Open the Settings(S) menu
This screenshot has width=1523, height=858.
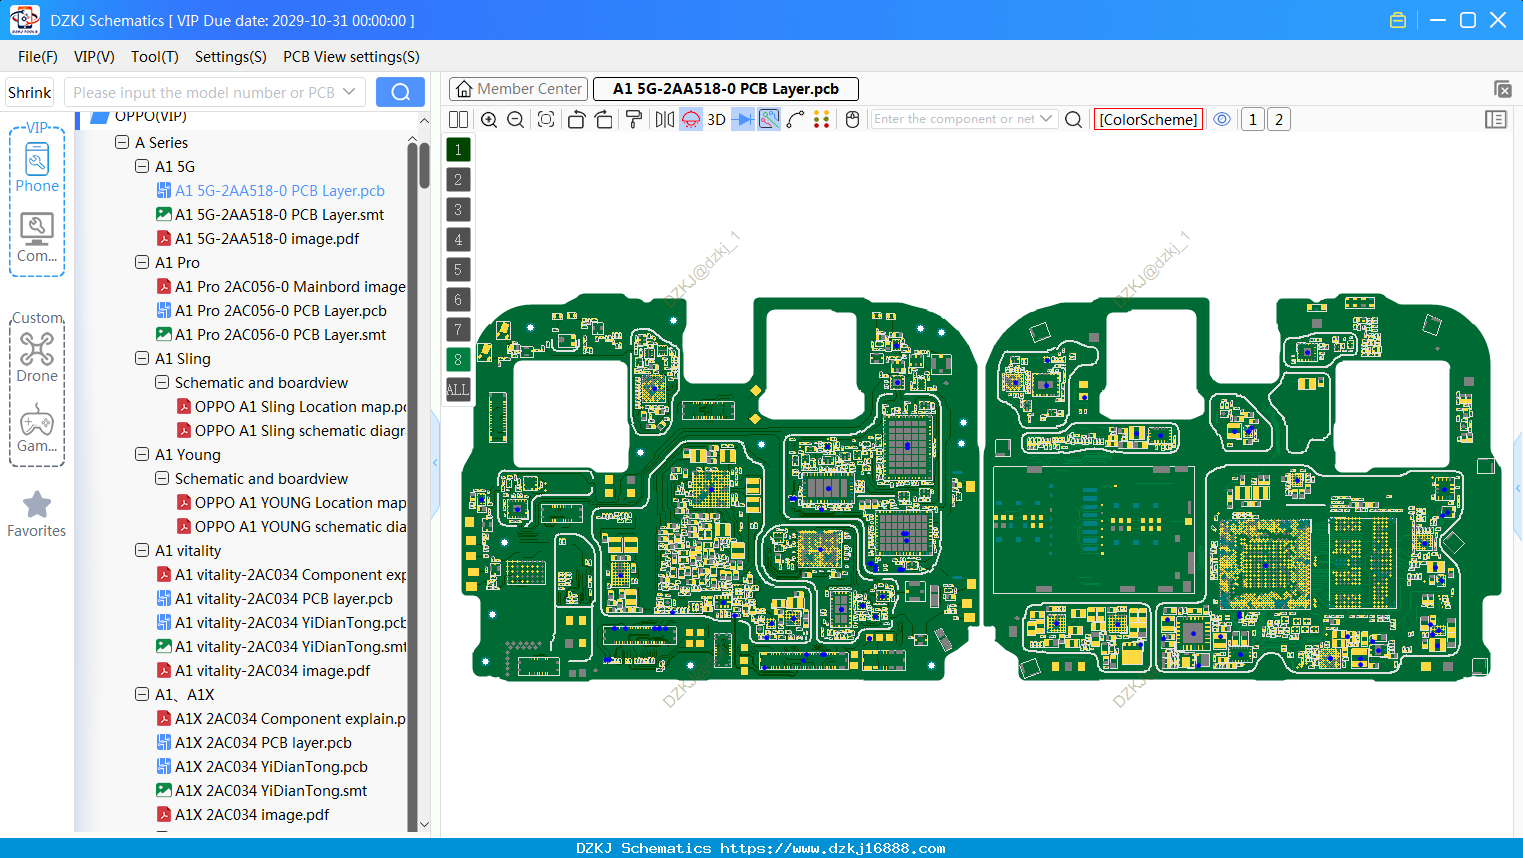pos(231,57)
